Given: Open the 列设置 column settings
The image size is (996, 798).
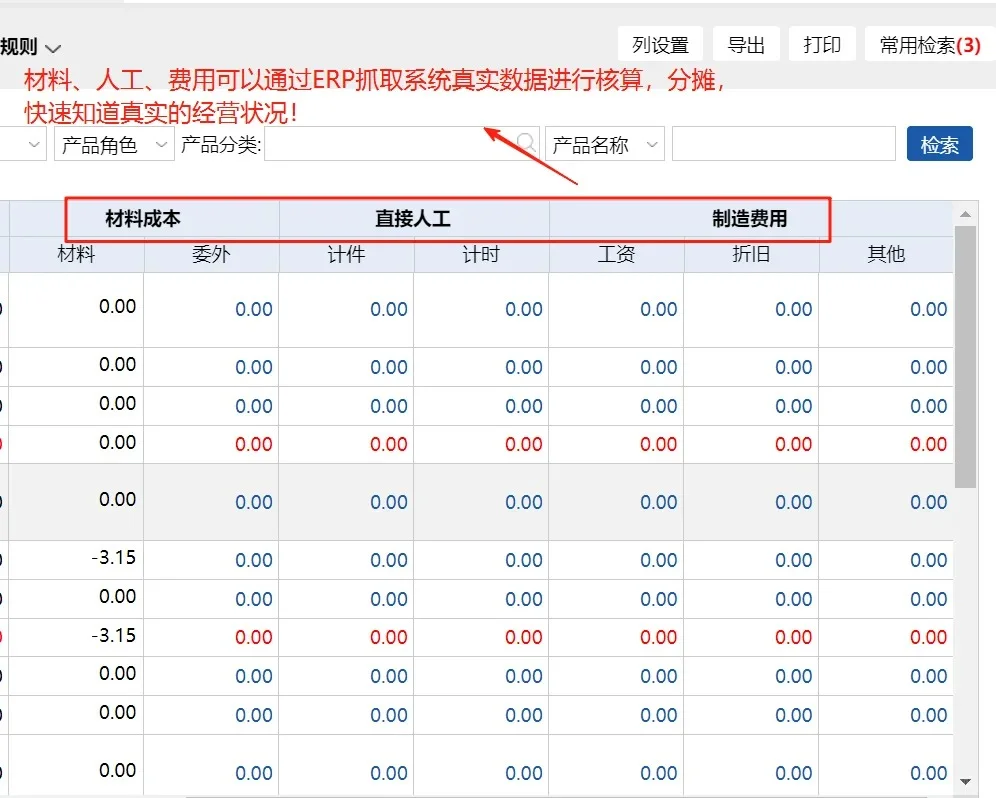Looking at the screenshot, I should pyautogui.click(x=661, y=43).
